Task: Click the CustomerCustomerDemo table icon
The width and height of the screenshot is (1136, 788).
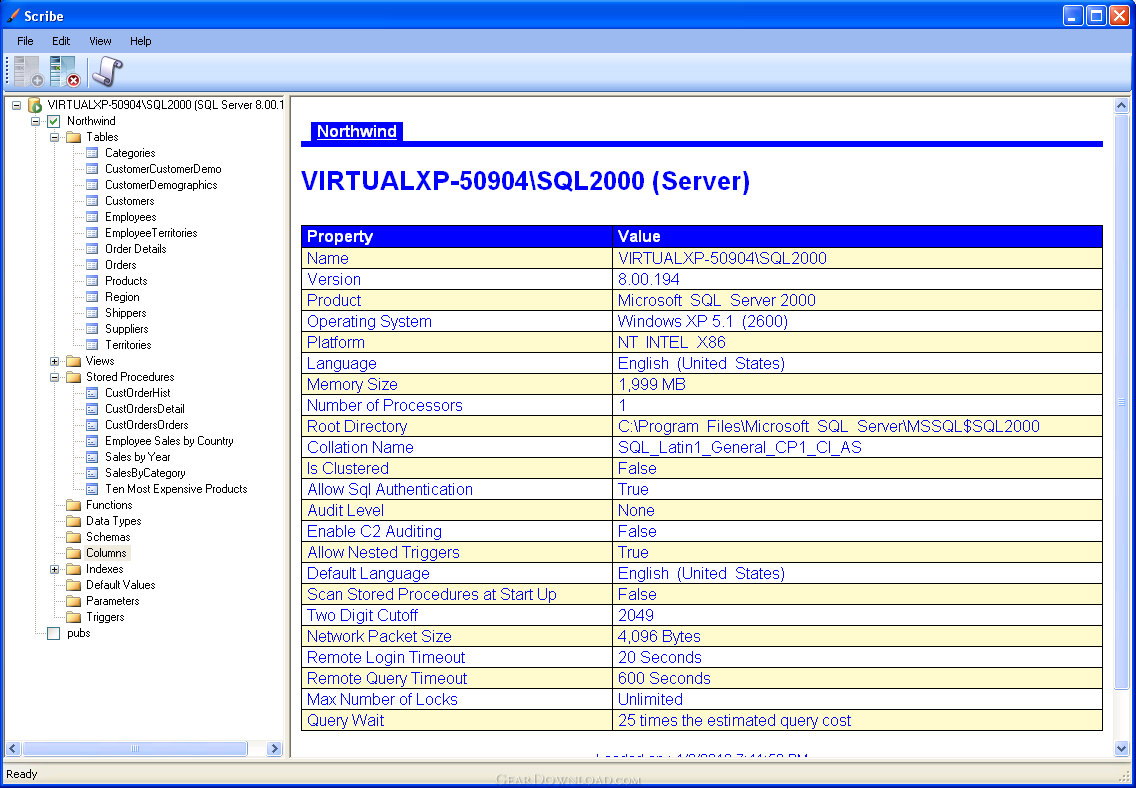Action: [x=92, y=169]
